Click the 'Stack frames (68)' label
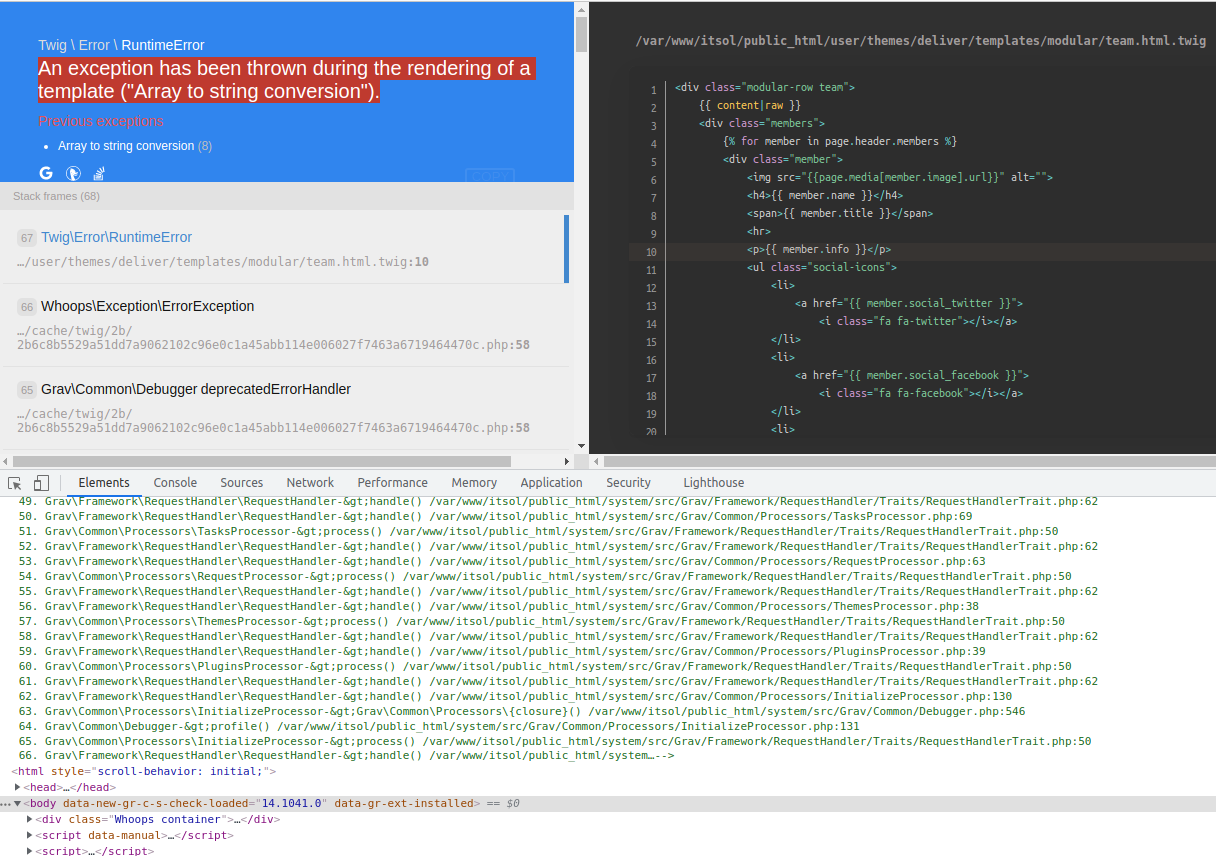This screenshot has width=1216, height=856. (x=57, y=196)
